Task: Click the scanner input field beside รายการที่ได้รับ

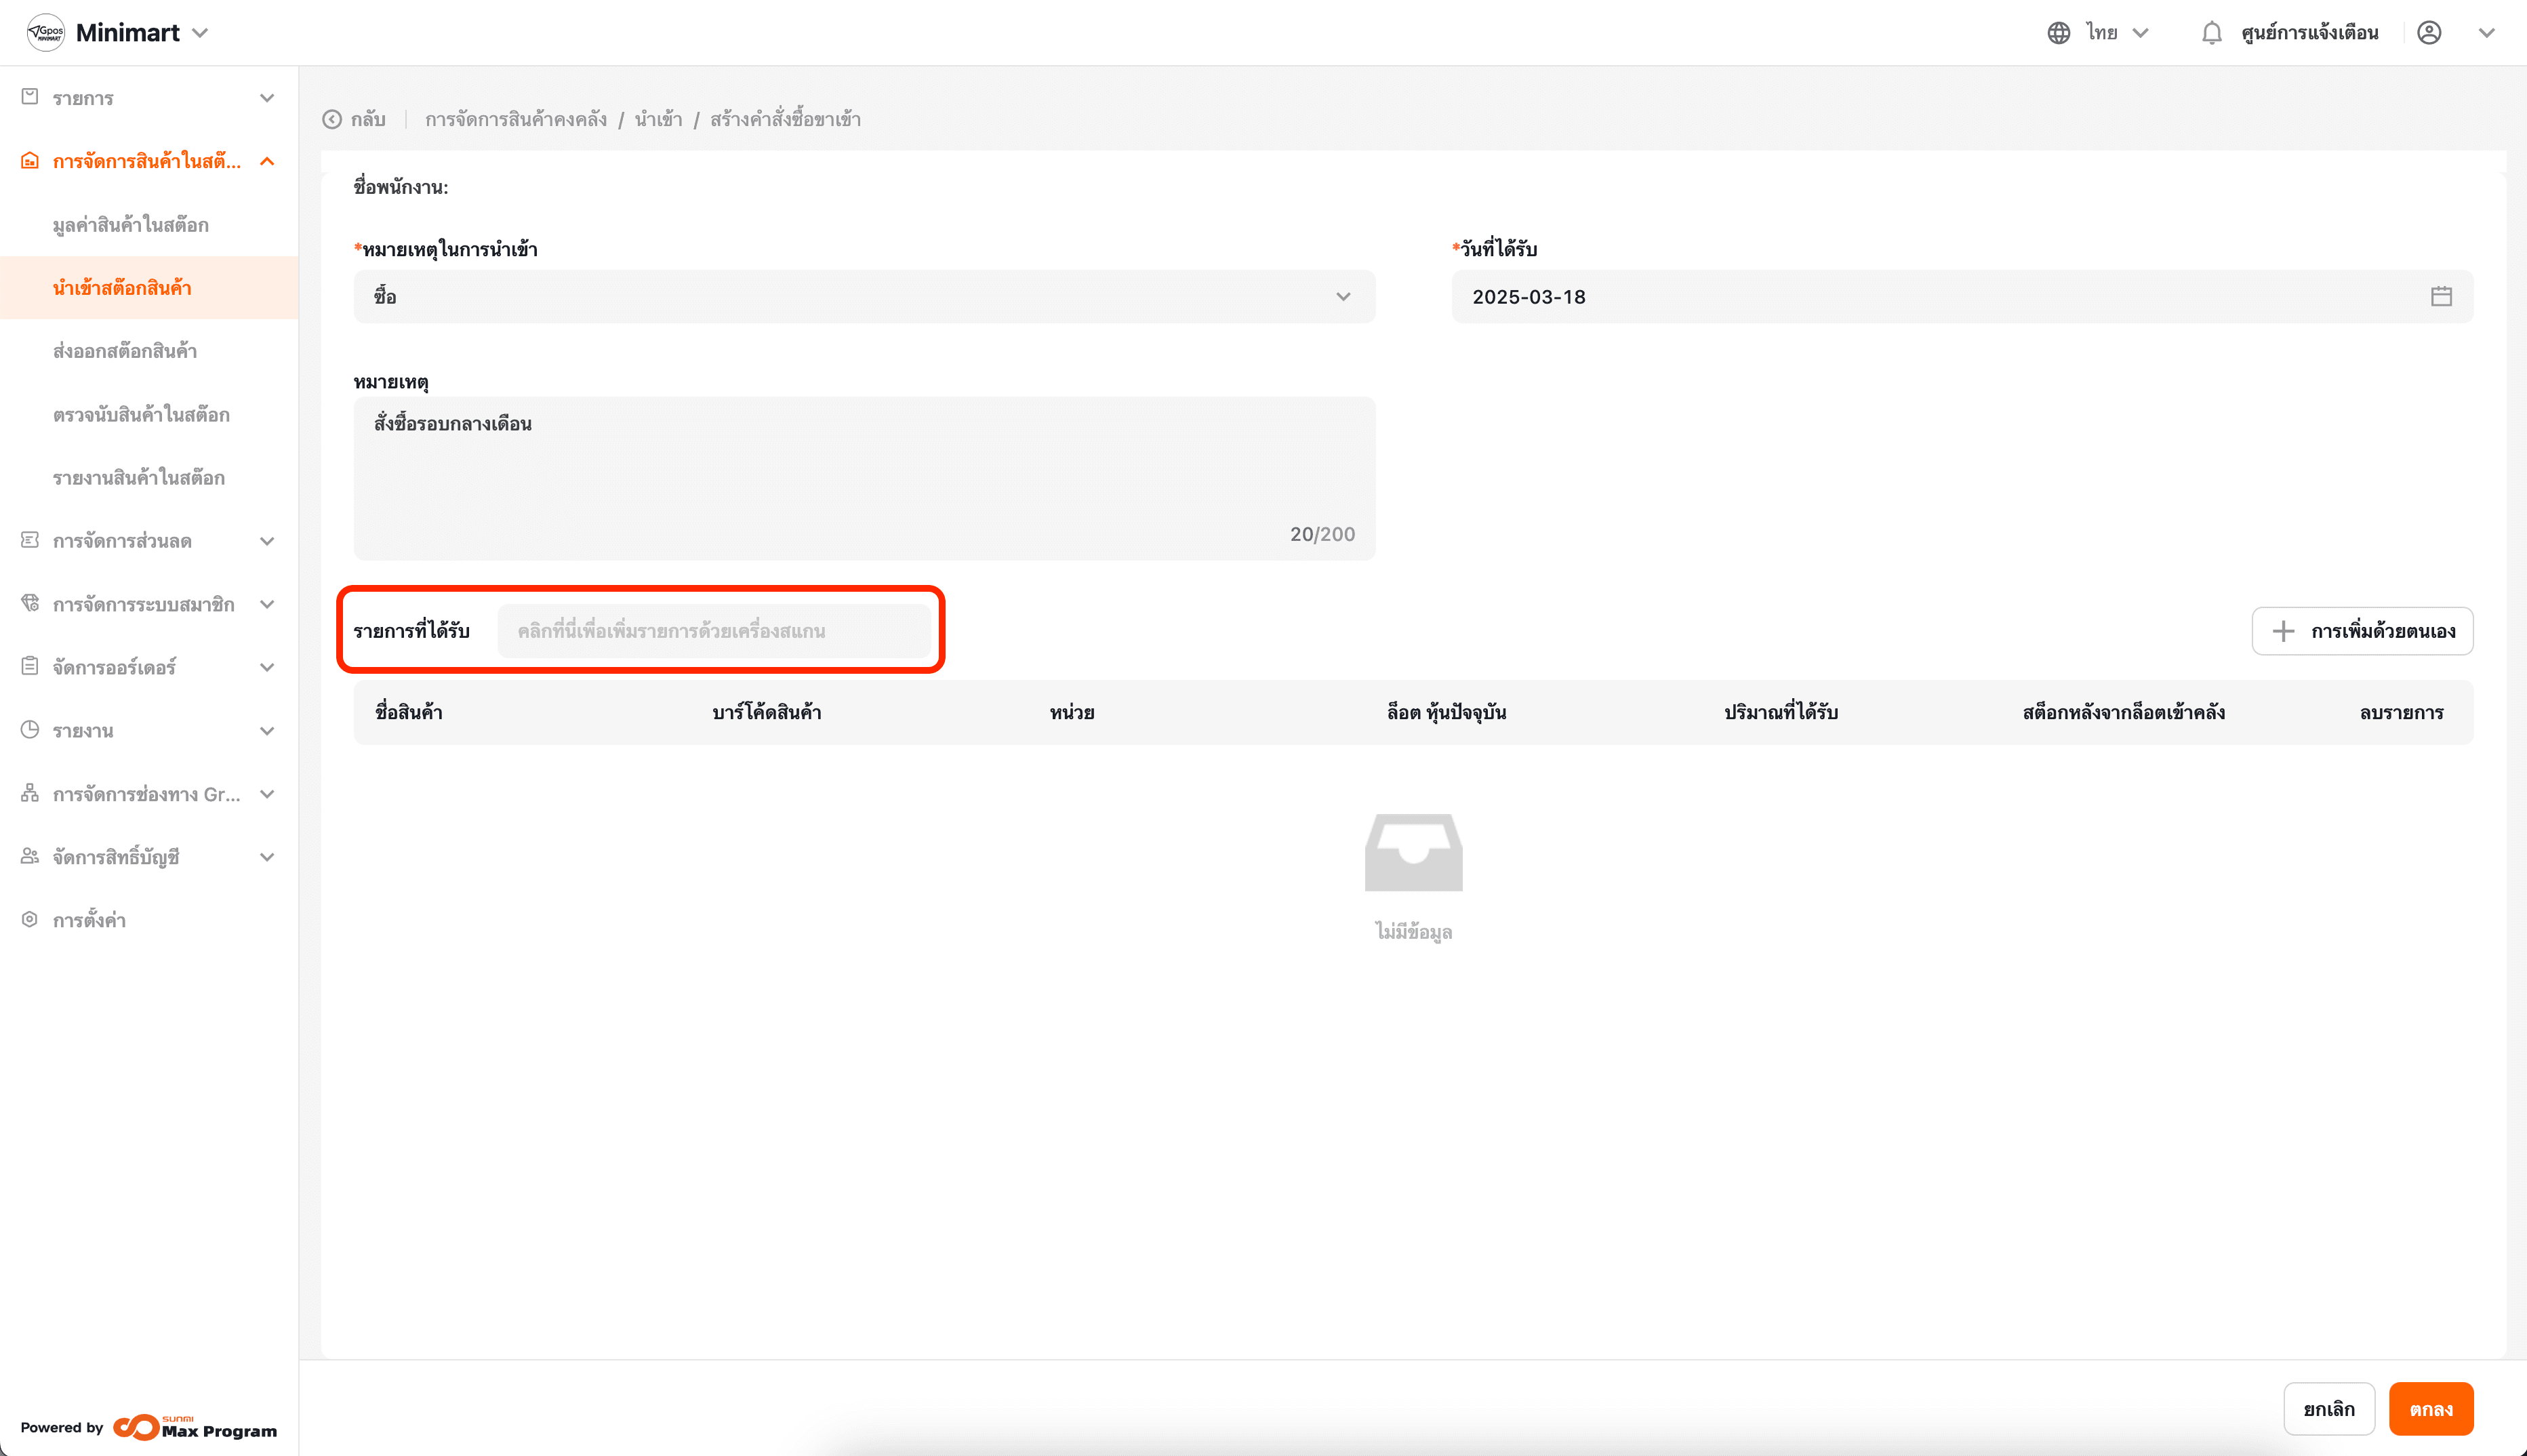Action: [714, 631]
